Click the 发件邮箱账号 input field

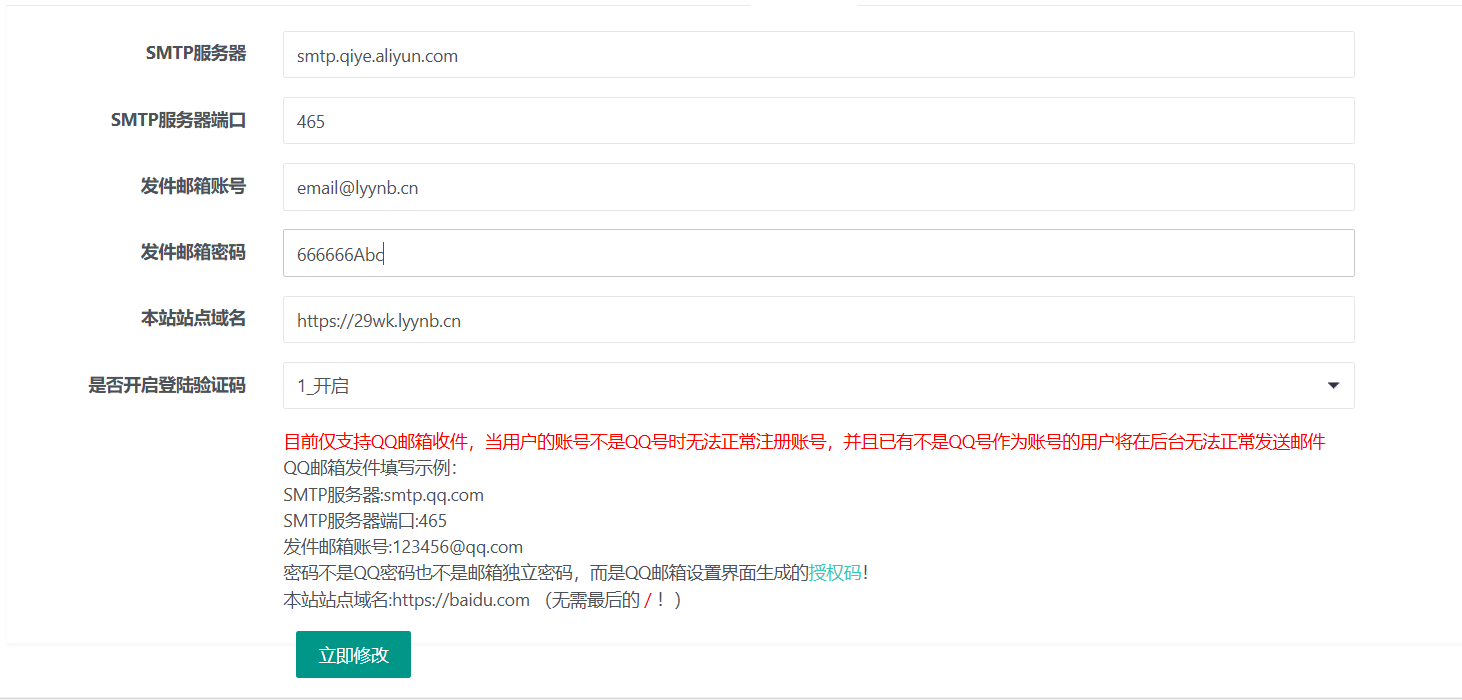[x=818, y=187]
